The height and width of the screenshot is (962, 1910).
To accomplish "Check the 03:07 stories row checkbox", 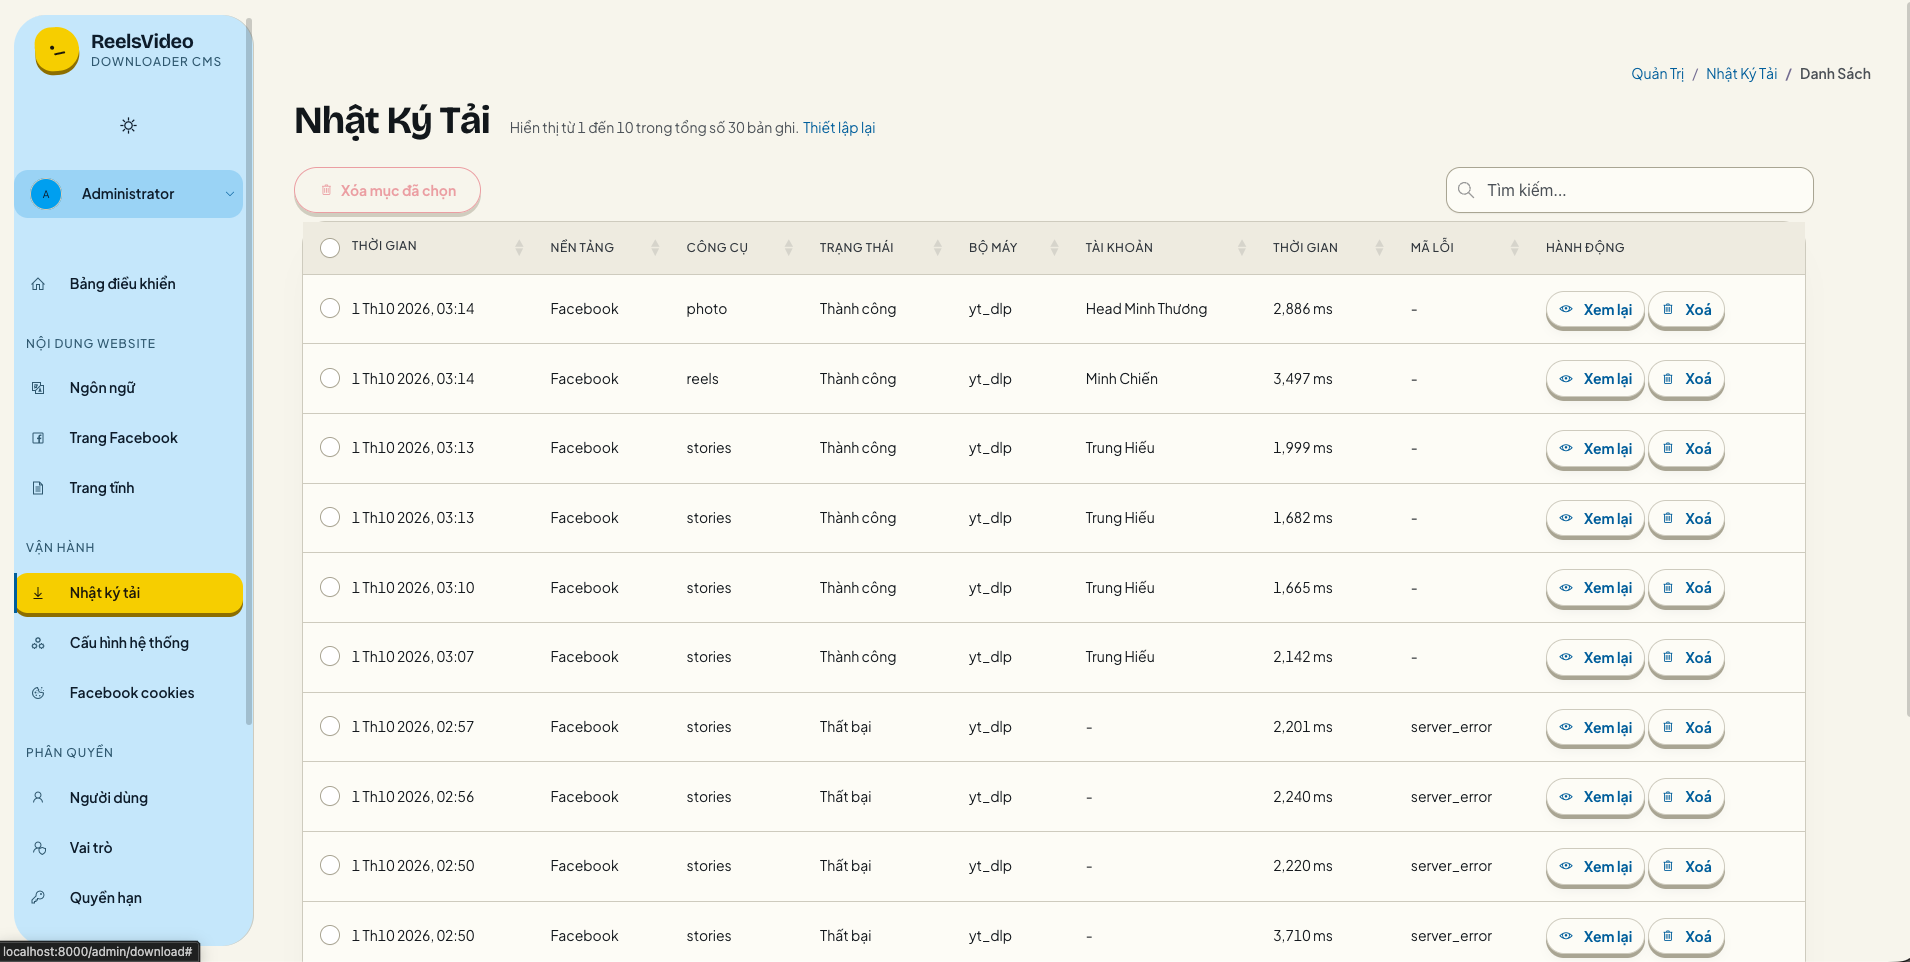I will pyautogui.click(x=330, y=656).
